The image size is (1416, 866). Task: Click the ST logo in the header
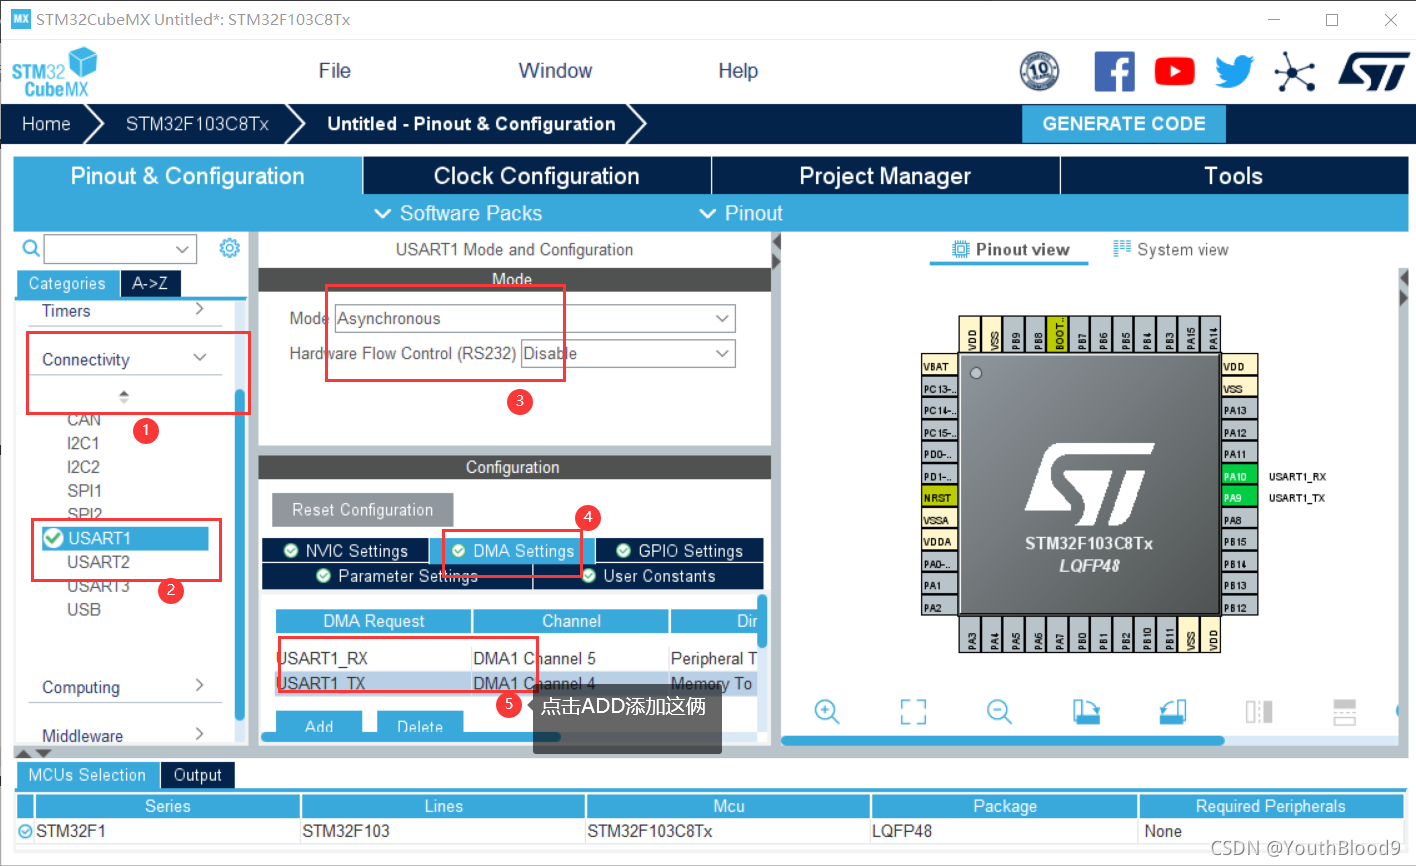coord(1373,72)
